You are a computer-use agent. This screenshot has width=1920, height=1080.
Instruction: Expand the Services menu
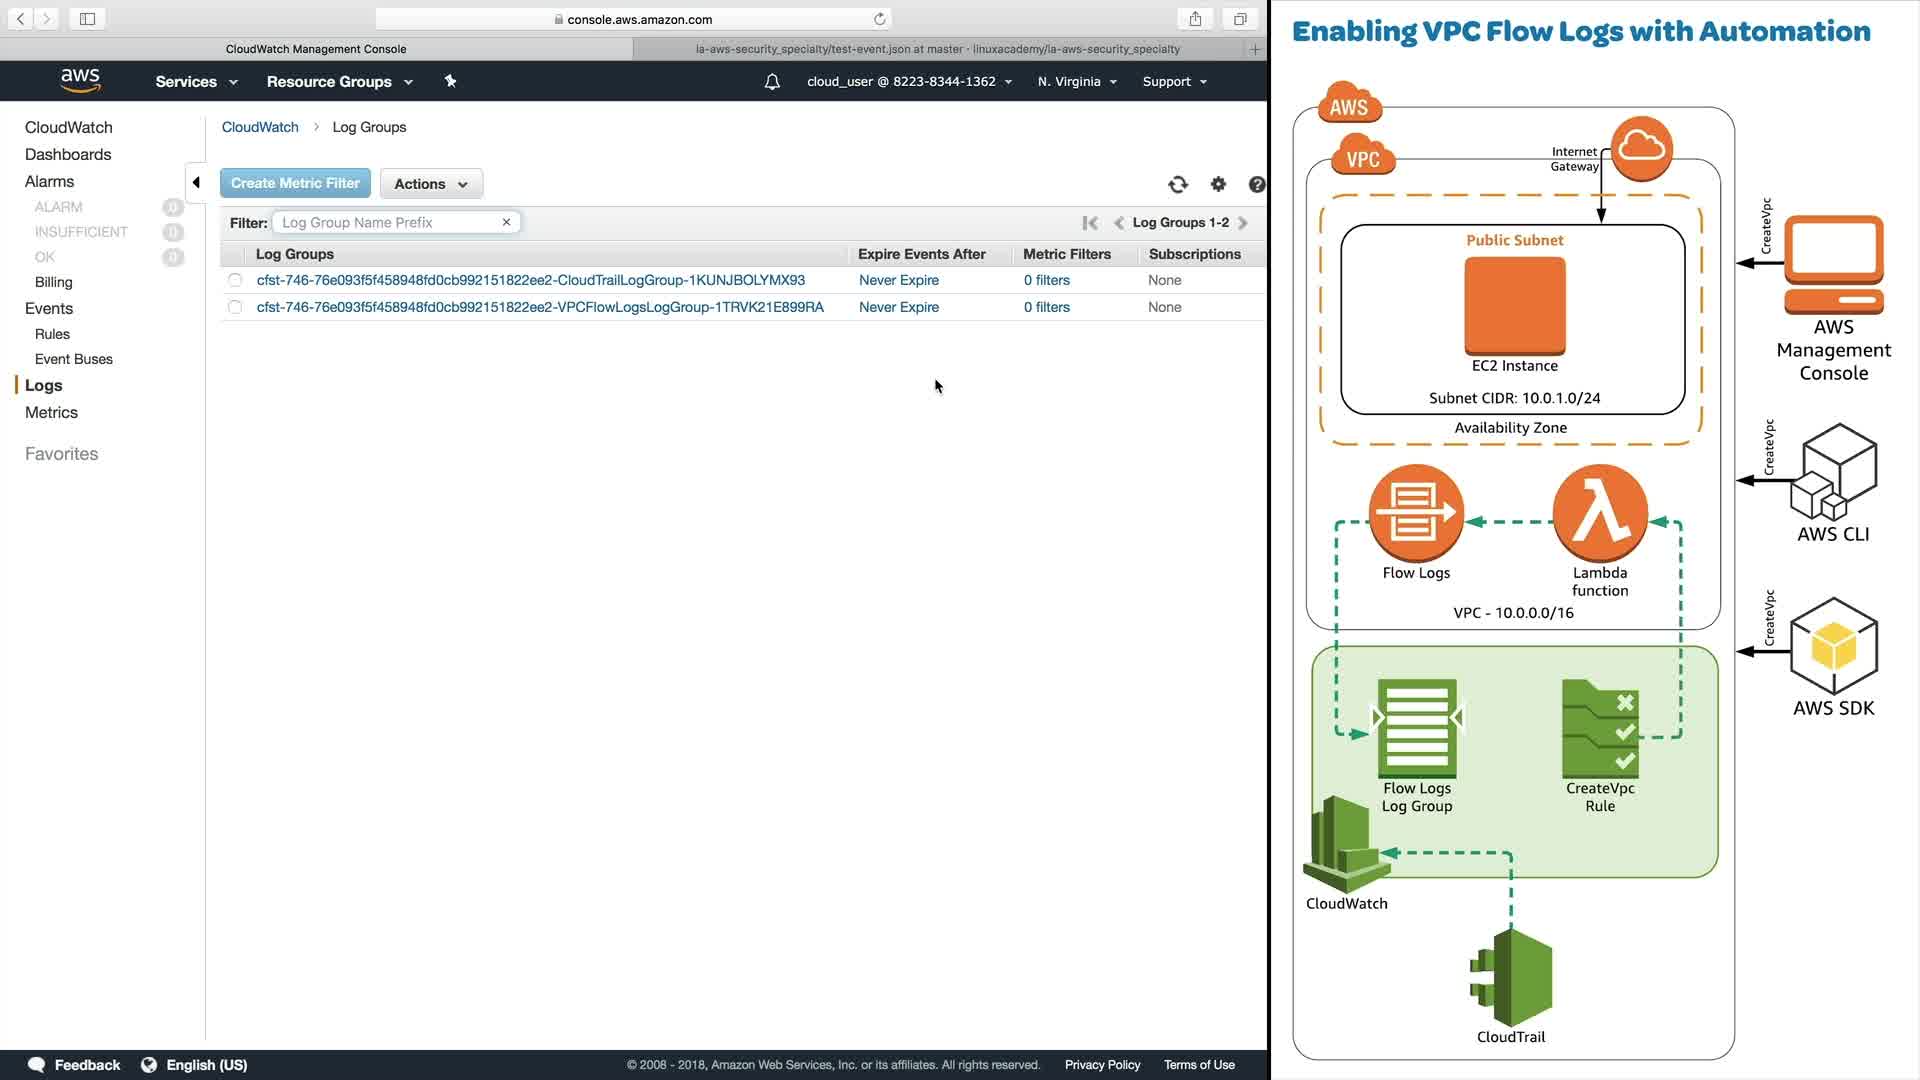[x=196, y=82]
